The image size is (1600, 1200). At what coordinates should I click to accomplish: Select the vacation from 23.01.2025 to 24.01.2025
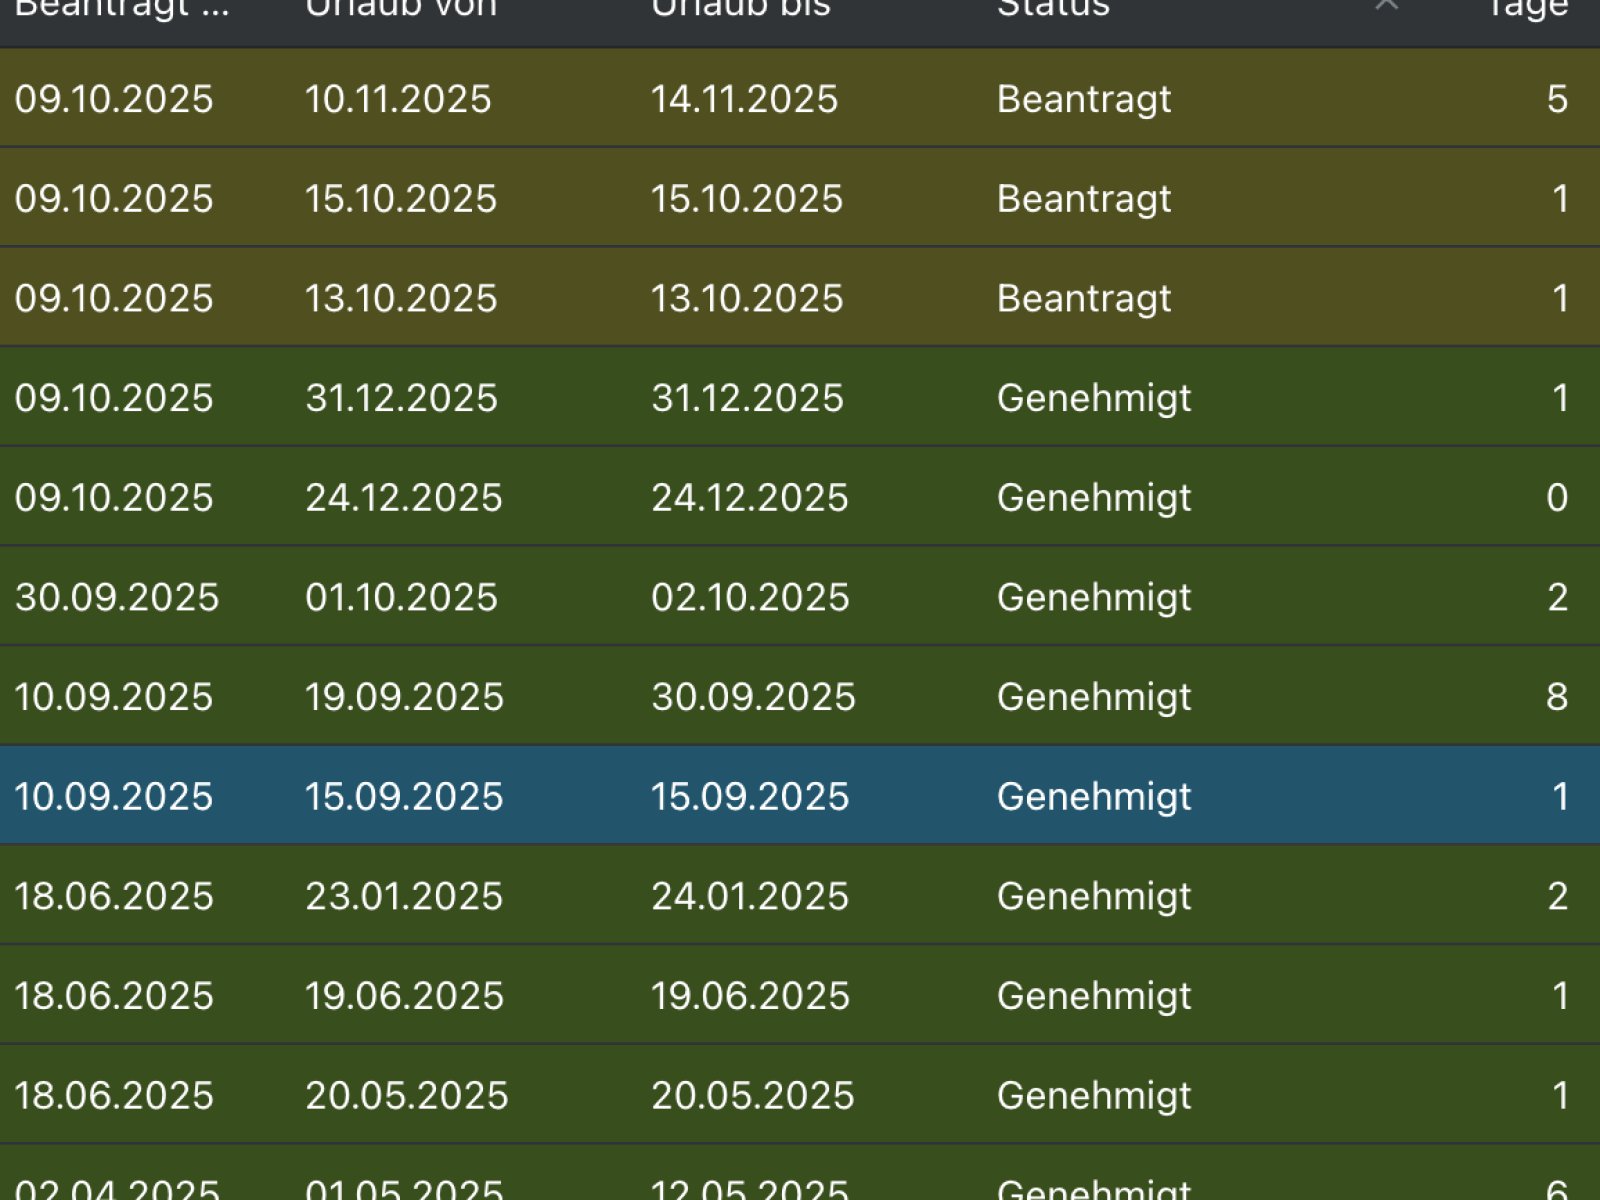[x=800, y=896]
